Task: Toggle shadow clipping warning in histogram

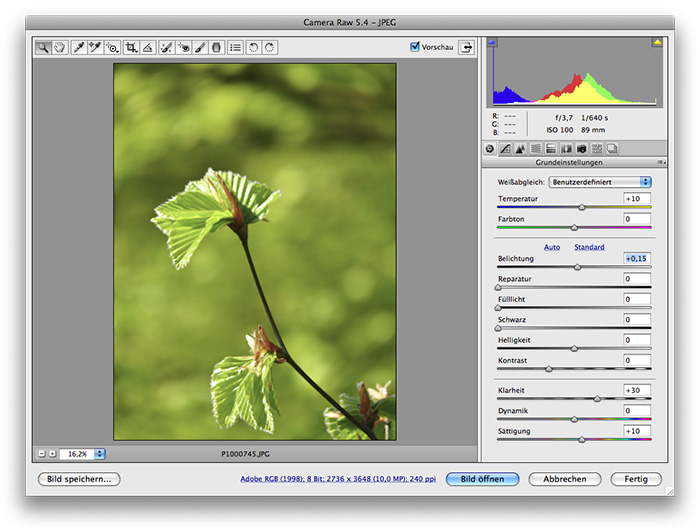Action: coord(492,42)
